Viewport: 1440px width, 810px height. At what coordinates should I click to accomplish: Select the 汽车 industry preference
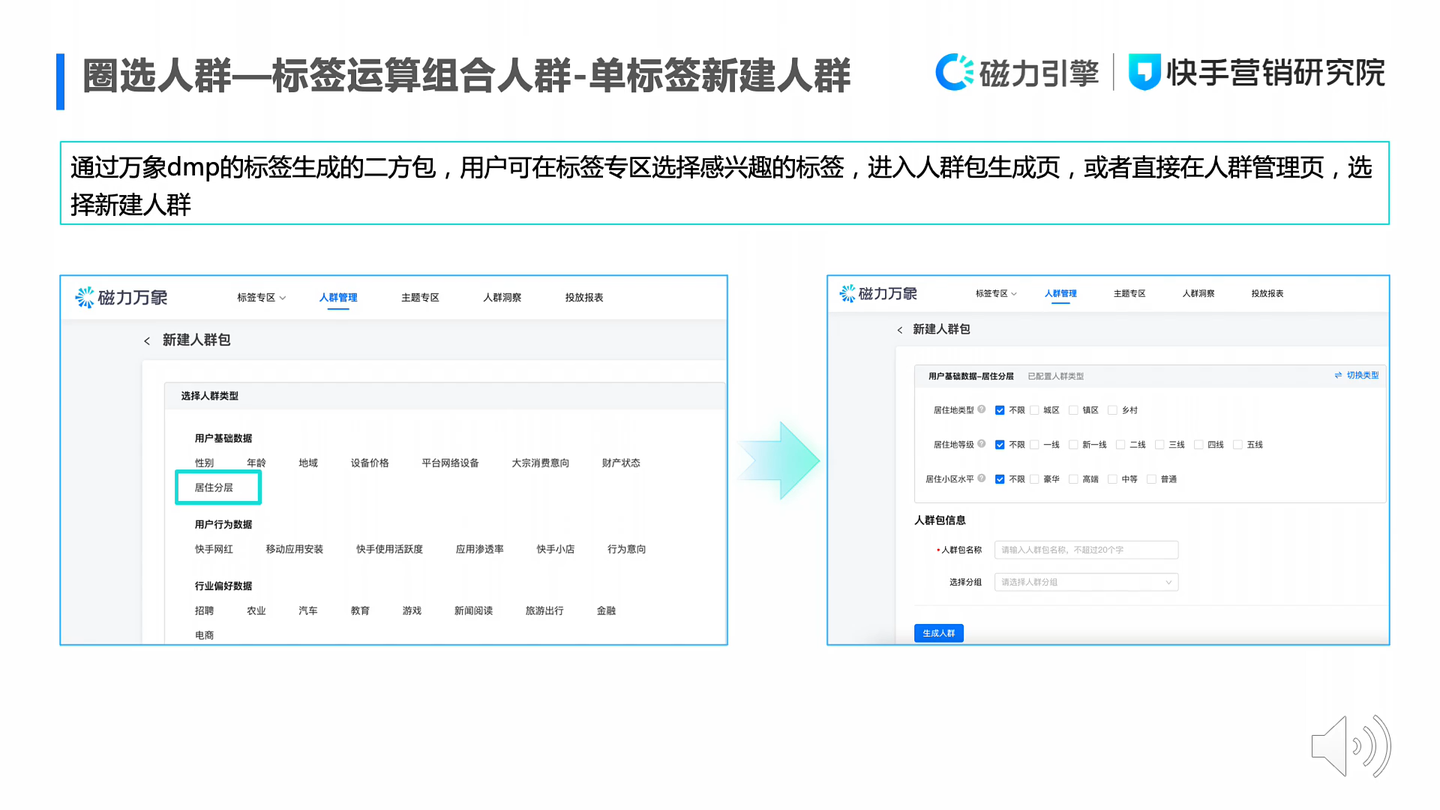pos(308,611)
